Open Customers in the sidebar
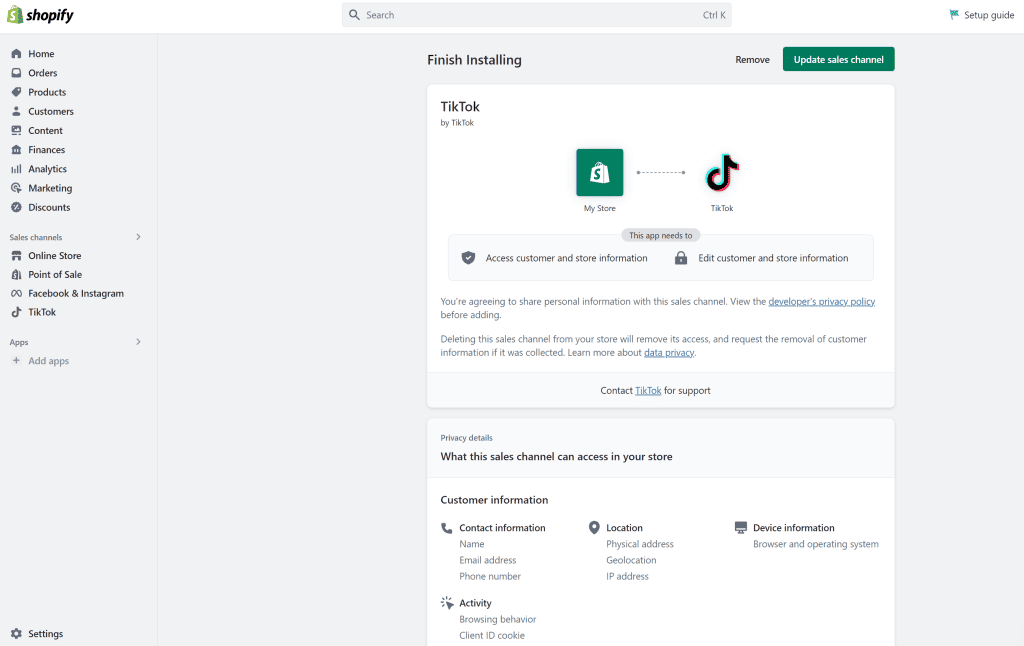The height and width of the screenshot is (646, 1024). (51, 111)
